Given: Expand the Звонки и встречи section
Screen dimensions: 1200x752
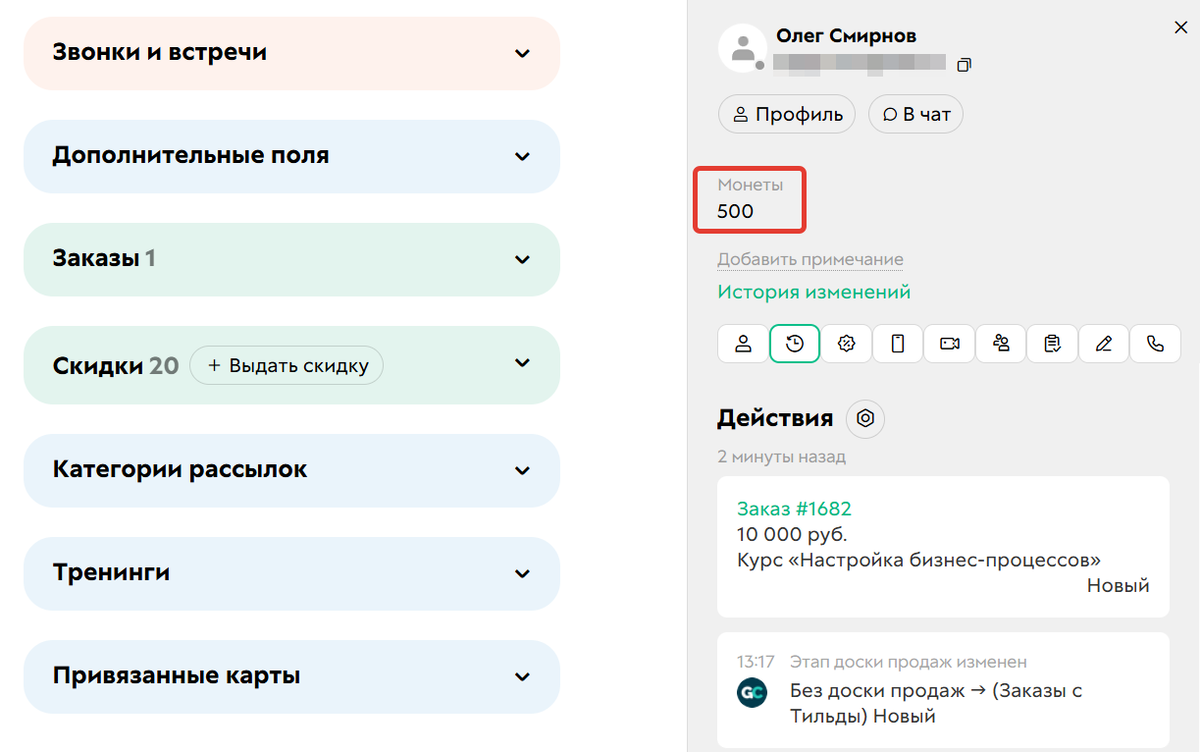Looking at the screenshot, I should 521,54.
